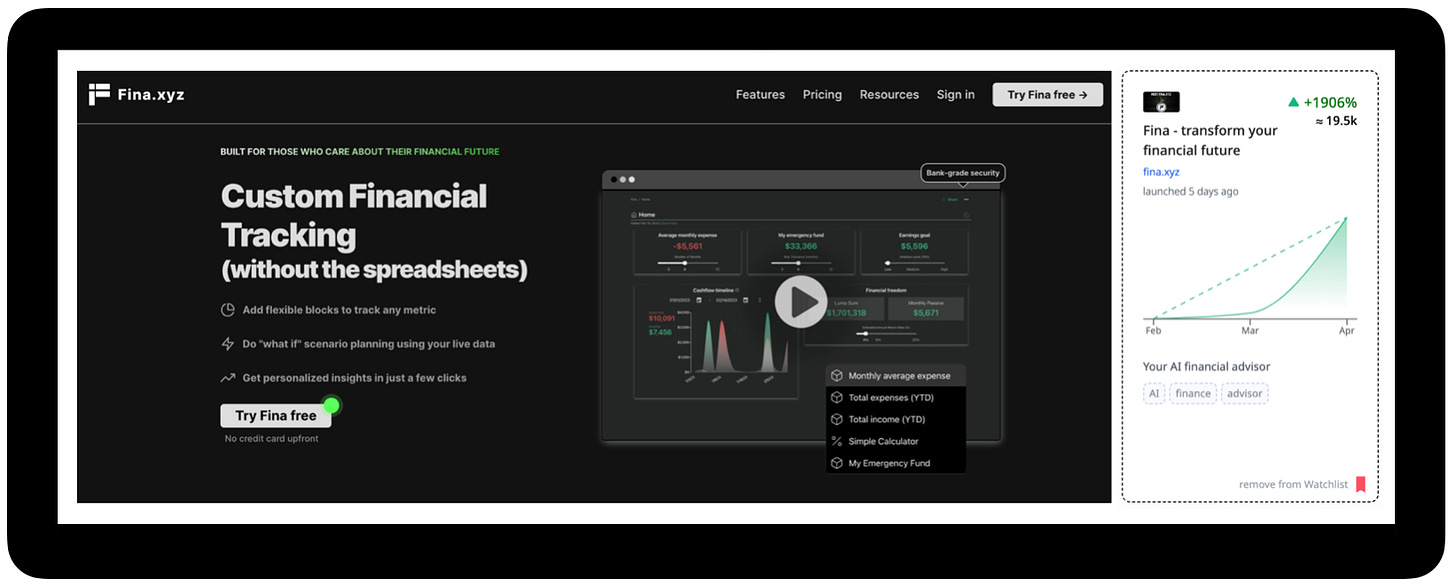The width and height of the screenshot is (1456, 587).
Task: Select Total expenses (YTD) block
Action: 896,398
